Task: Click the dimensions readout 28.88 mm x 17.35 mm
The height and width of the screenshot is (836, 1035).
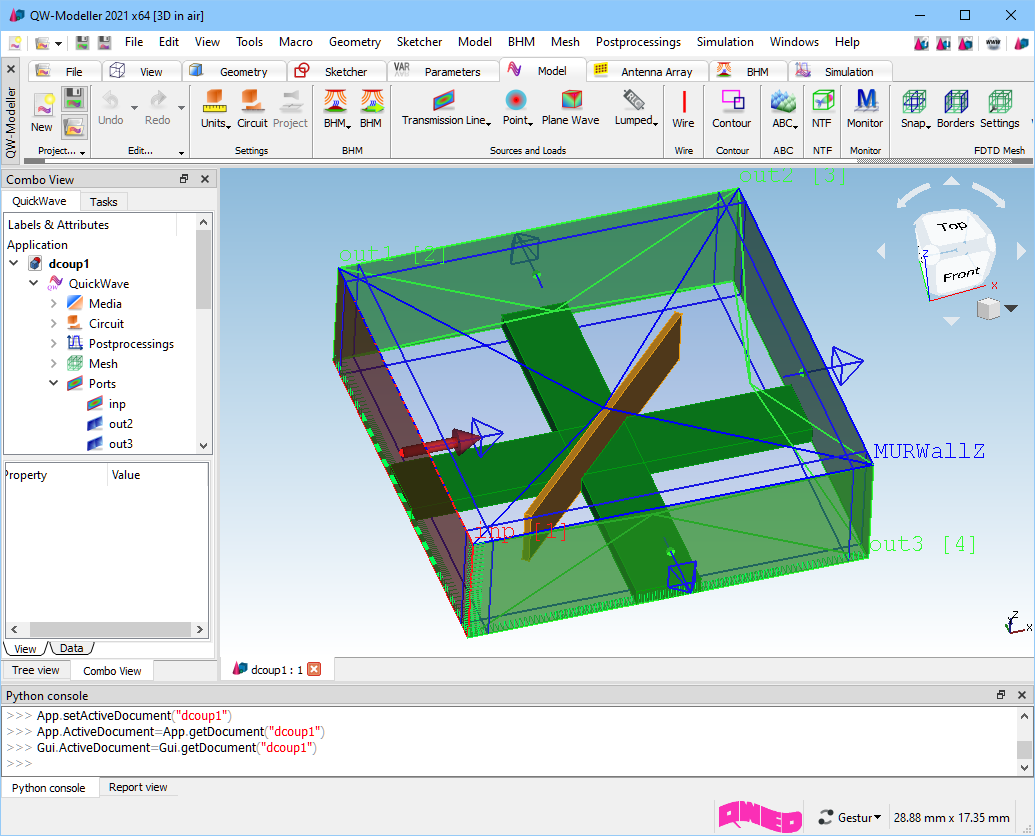Action: tap(952, 818)
